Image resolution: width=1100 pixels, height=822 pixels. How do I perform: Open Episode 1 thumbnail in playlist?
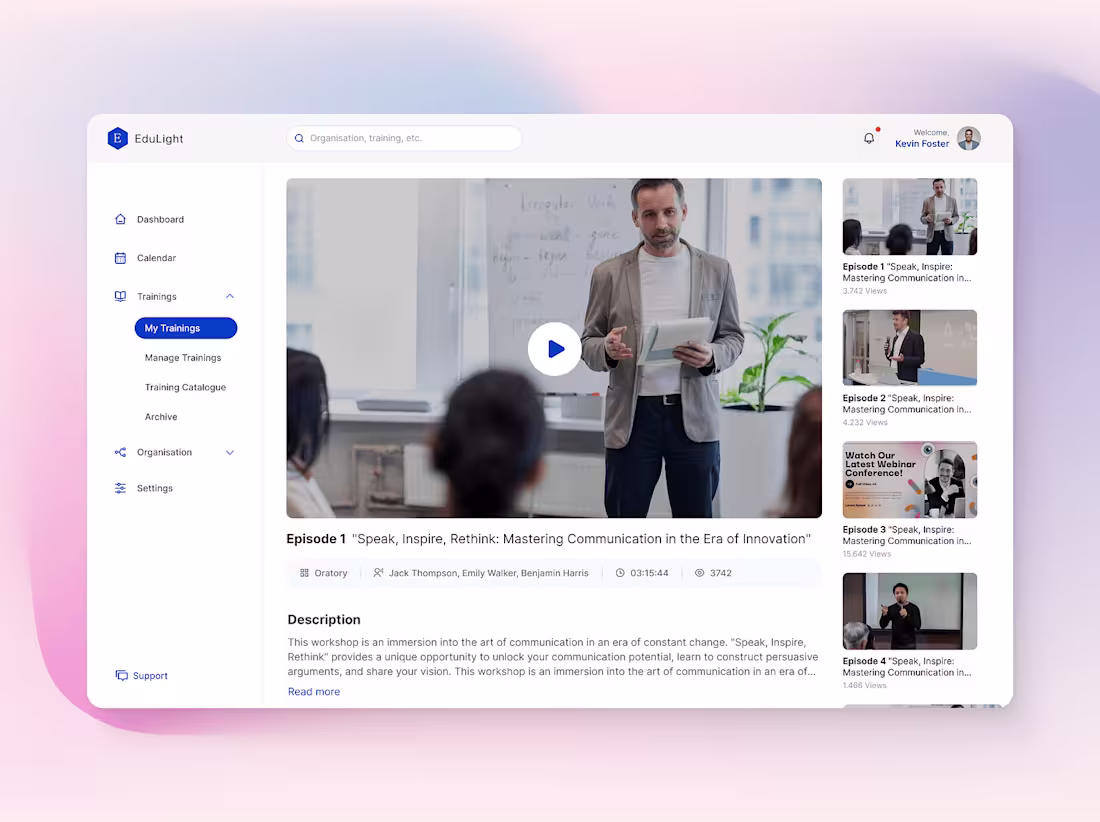910,217
